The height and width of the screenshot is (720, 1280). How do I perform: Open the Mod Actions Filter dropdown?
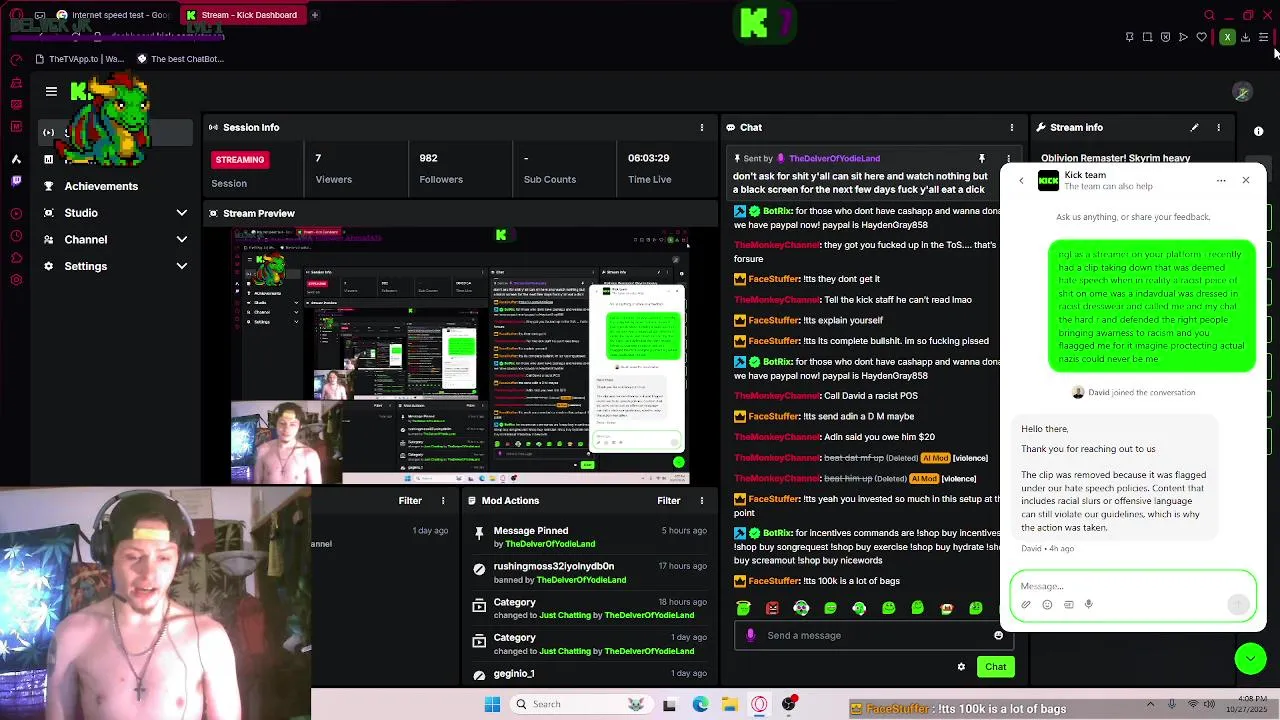669,501
